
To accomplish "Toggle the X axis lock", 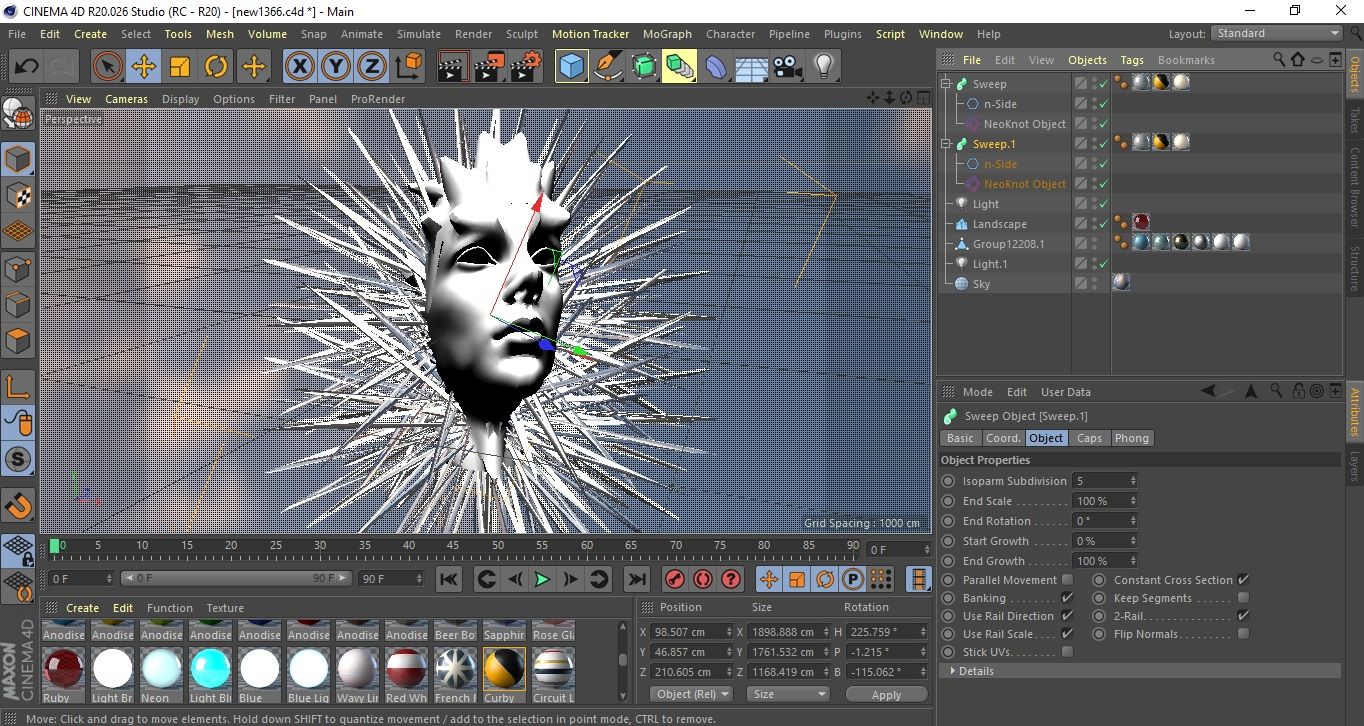I will point(299,67).
